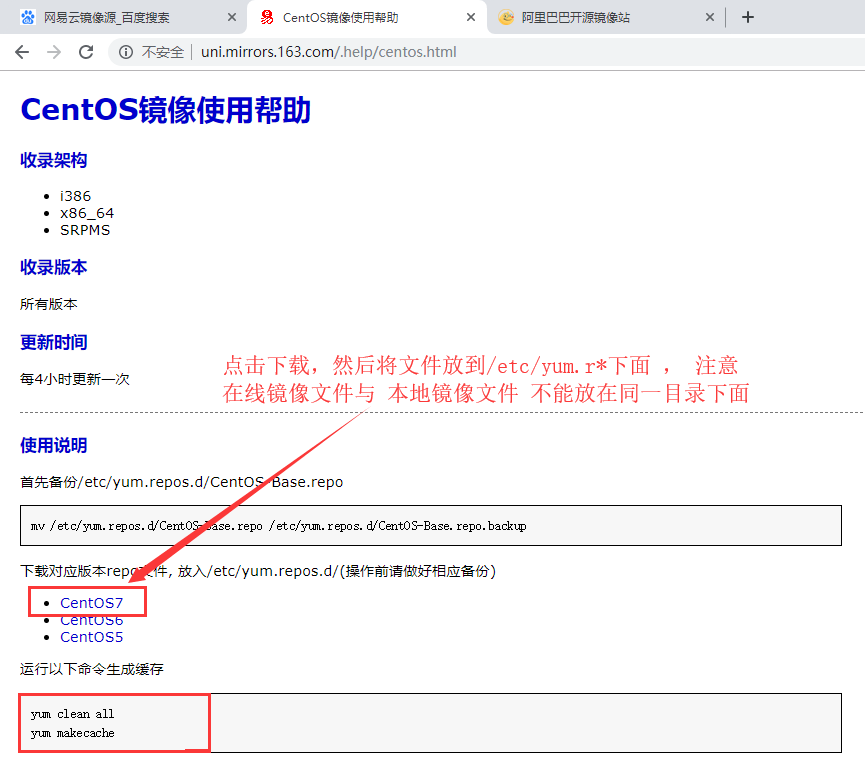Click the NetEase favicon on CentOS tab
This screenshot has width=865, height=762.
pyautogui.click(x=267, y=17)
